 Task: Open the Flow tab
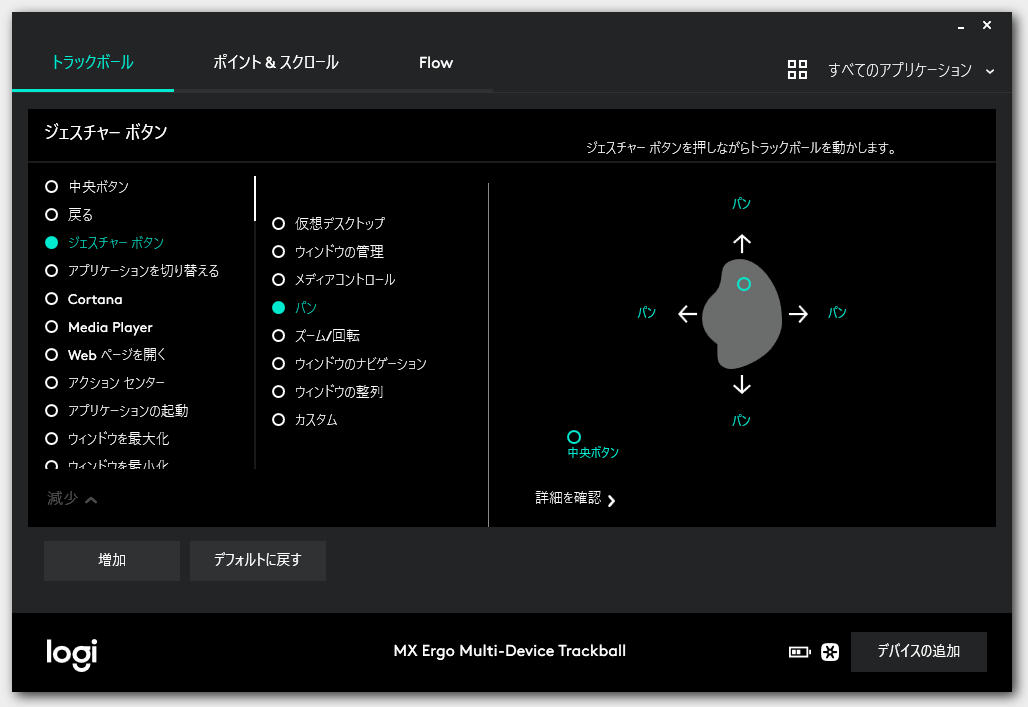(435, 62)
